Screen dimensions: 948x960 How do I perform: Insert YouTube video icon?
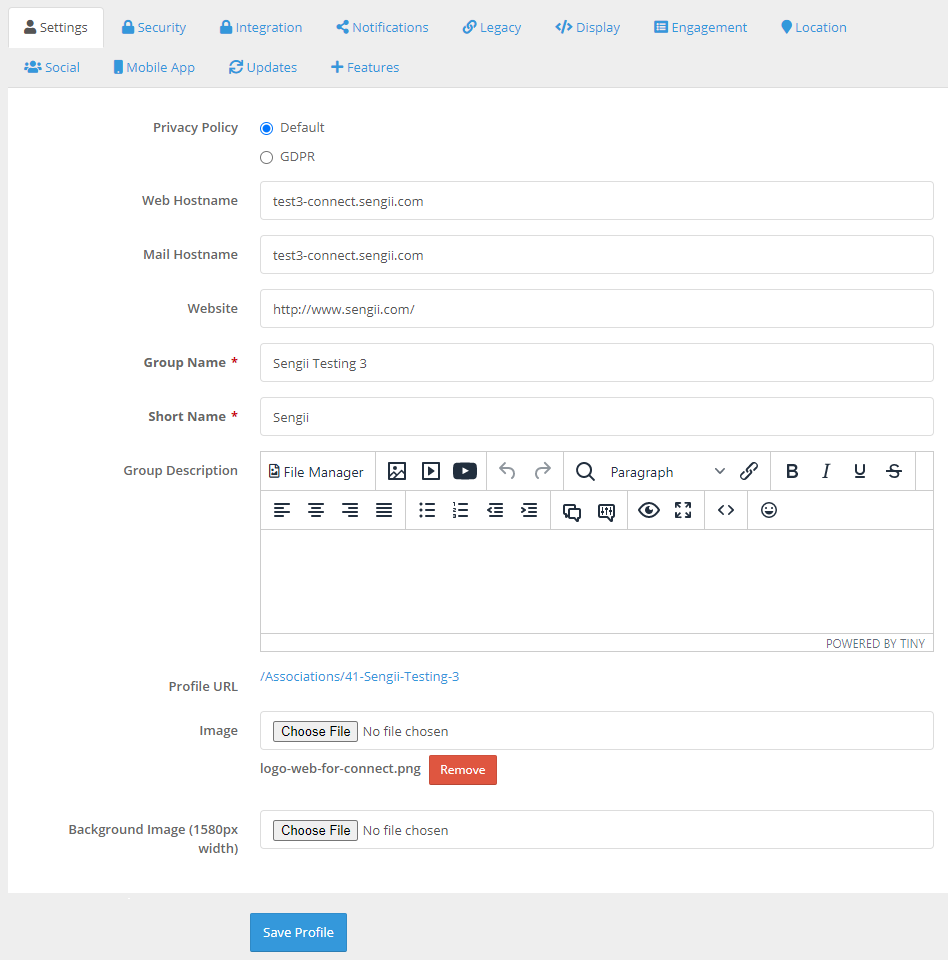[465, 471]
